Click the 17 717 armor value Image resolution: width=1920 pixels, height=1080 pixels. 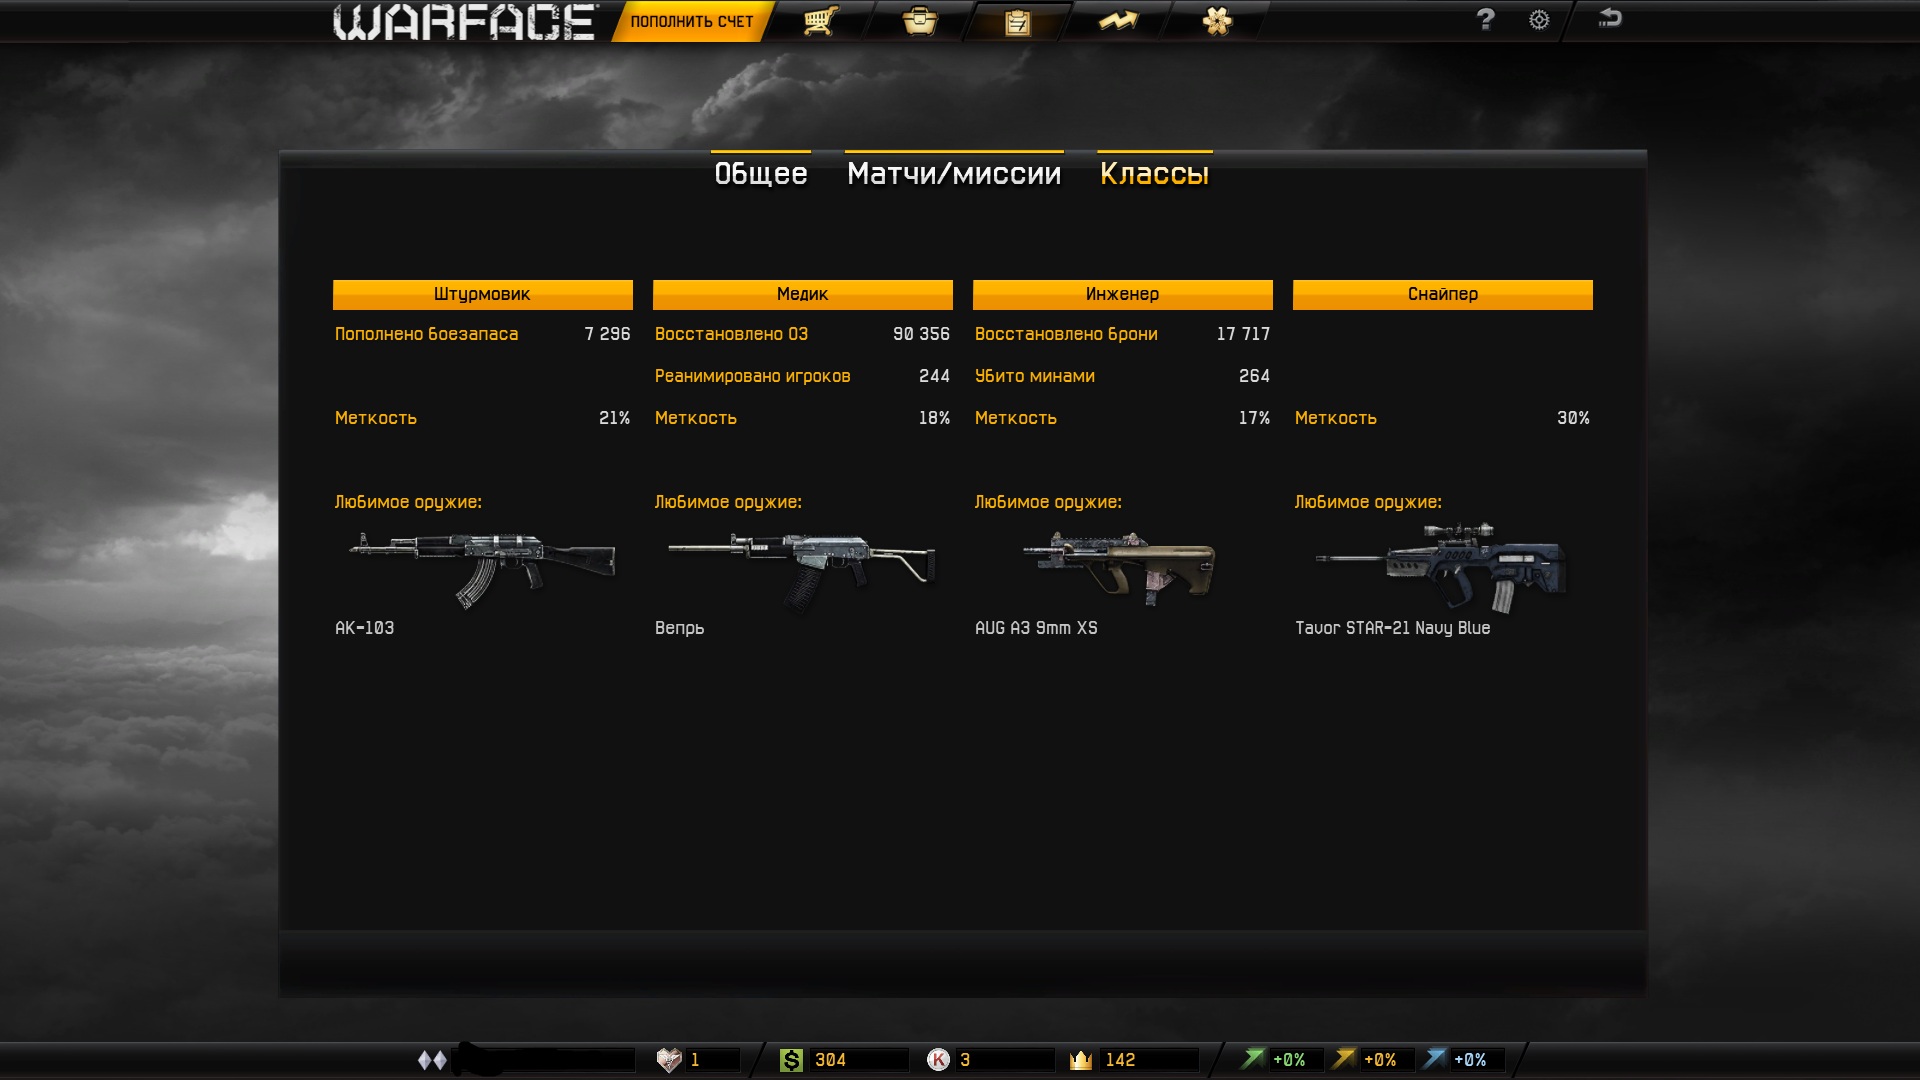click(x=1243, y=334)
